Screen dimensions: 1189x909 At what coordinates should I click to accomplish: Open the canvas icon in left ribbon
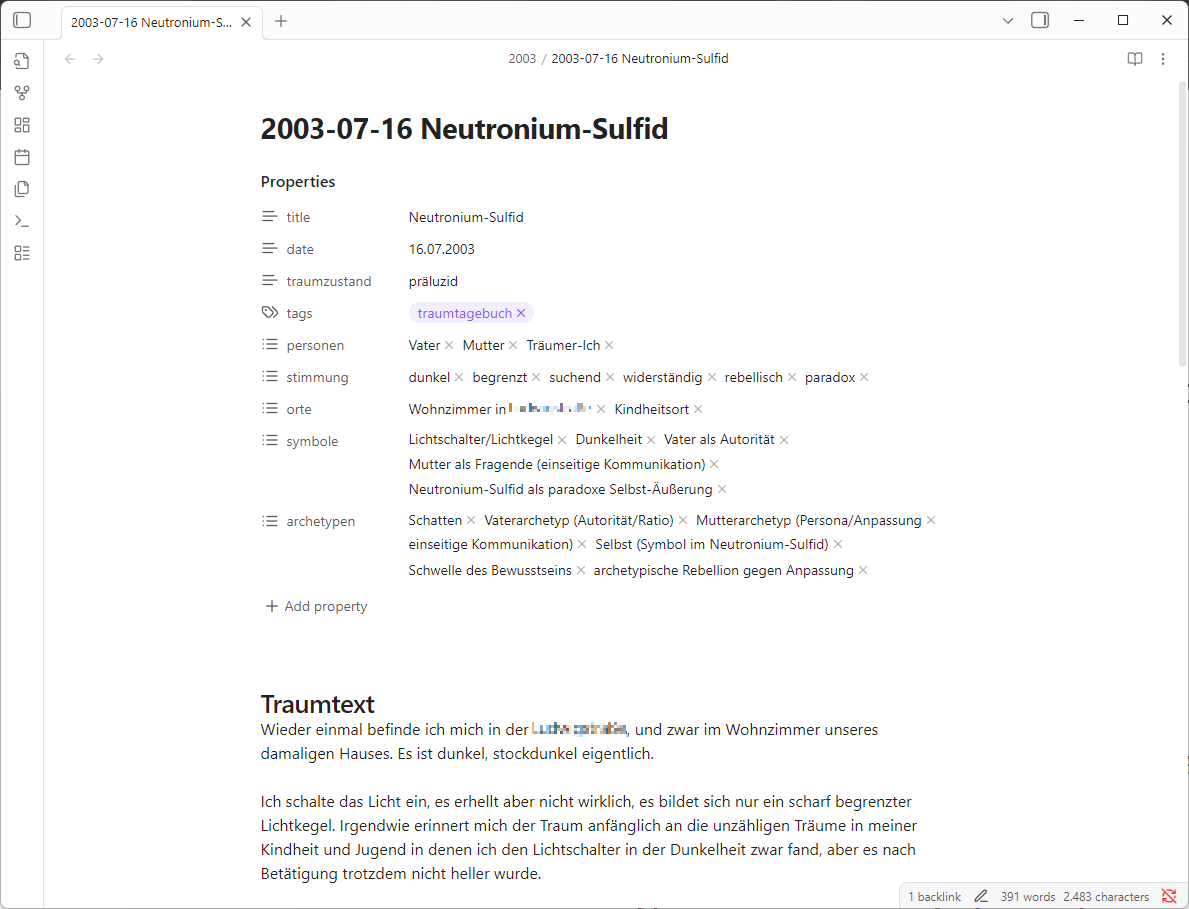coord(22,125)
